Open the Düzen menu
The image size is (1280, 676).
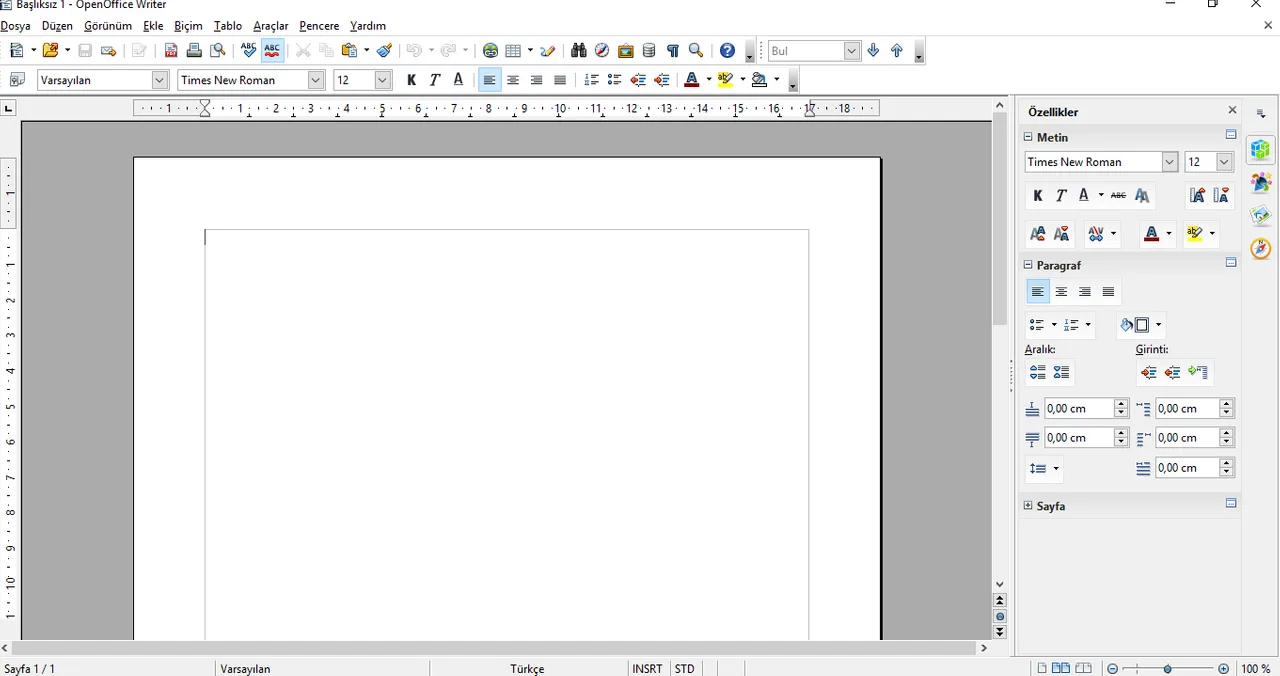57,26
